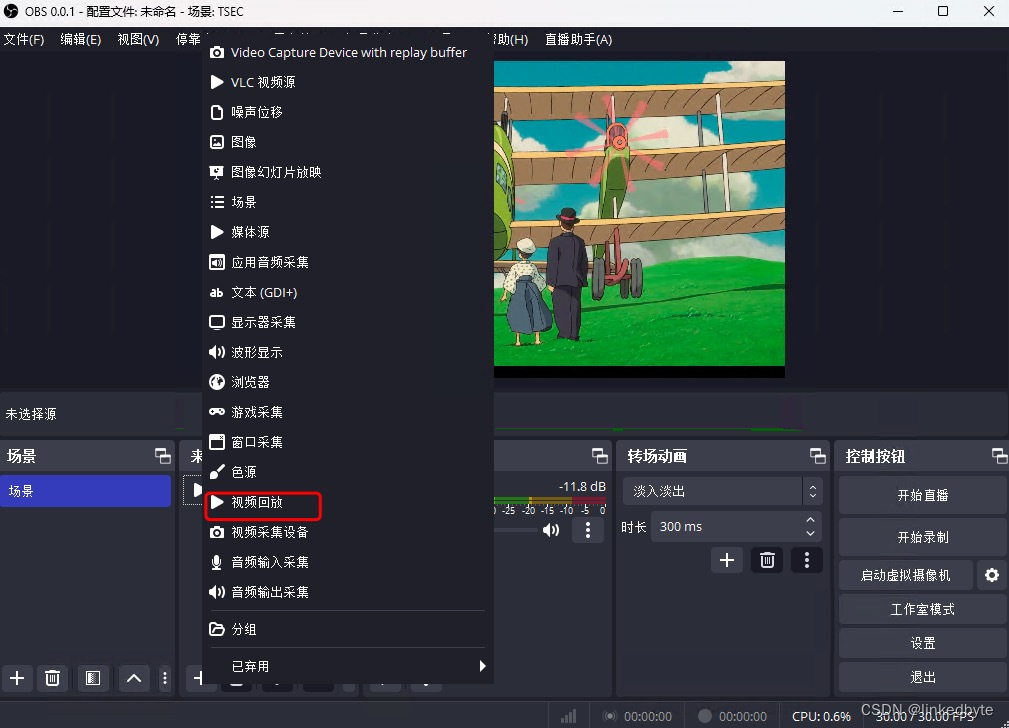Viewport: 1009px width, 728px height.
Task: Increase 时长 duration with up arrow
Action: [x=811, y=519]
